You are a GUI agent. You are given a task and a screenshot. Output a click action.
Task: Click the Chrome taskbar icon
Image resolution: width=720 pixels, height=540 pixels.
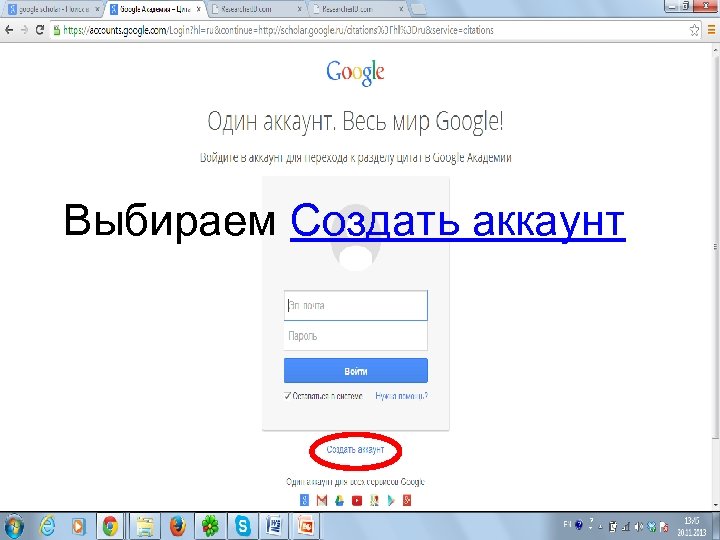(110, 526)
